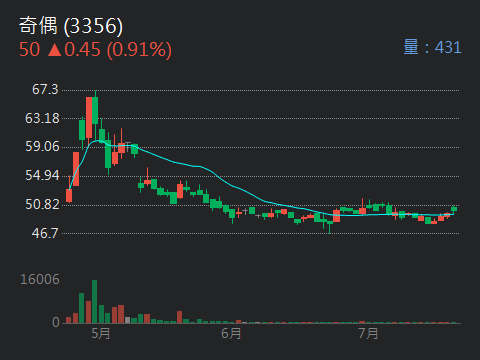The width and height of the screenshot is (480, 360).
Task: Click the 54.94 price axis label
Action: point(42,175)
